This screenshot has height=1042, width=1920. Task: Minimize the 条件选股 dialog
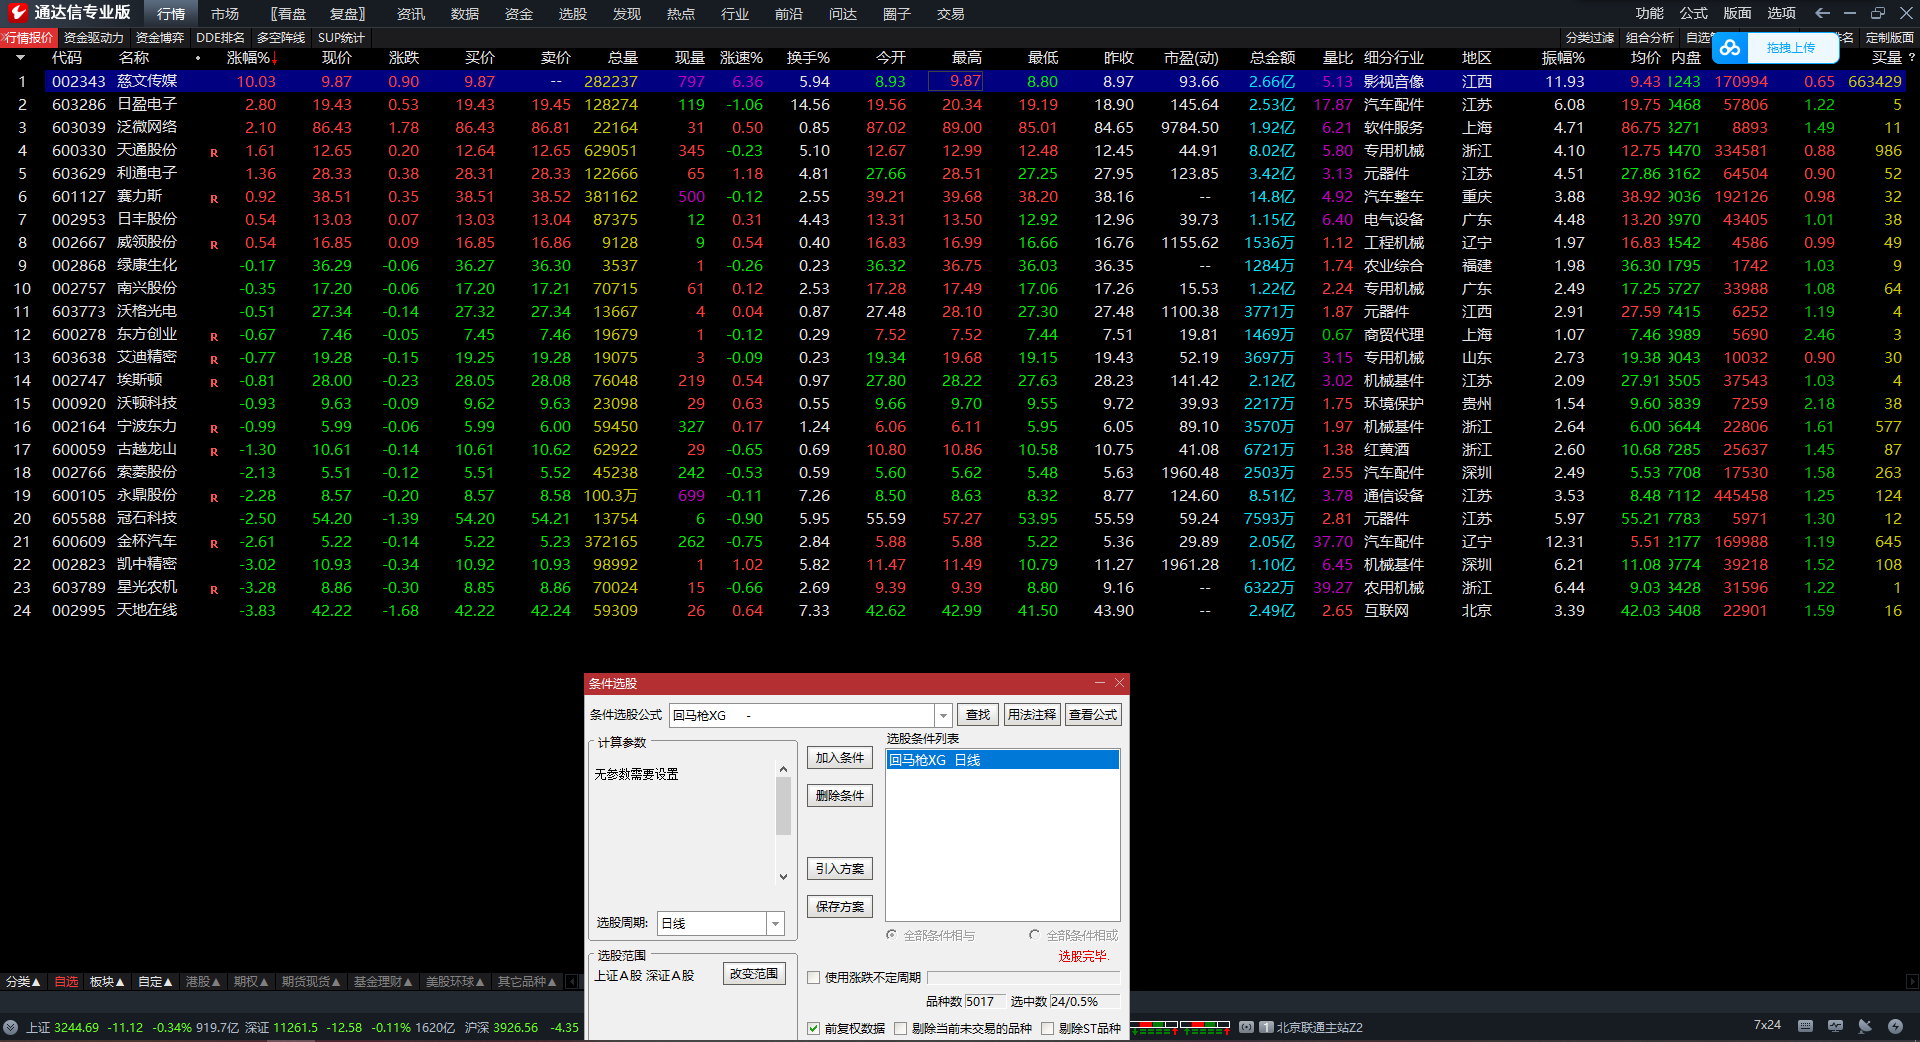1100,683
